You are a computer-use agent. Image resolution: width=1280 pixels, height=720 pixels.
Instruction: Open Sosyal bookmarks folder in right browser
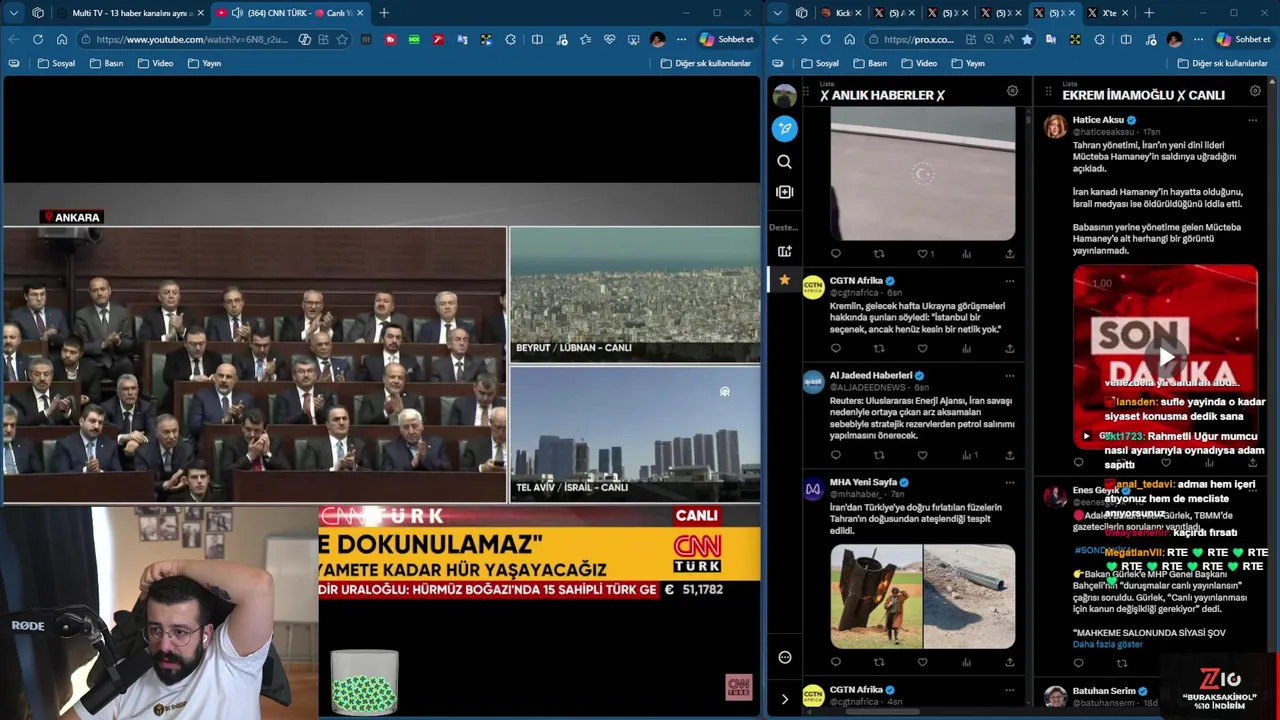pyautogui.click(x=820, y=63)
